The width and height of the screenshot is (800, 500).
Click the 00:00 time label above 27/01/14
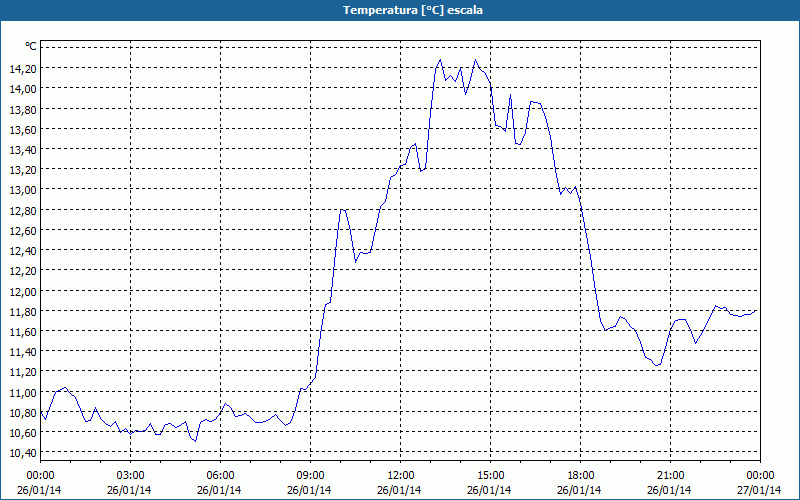tap(760, 476)
